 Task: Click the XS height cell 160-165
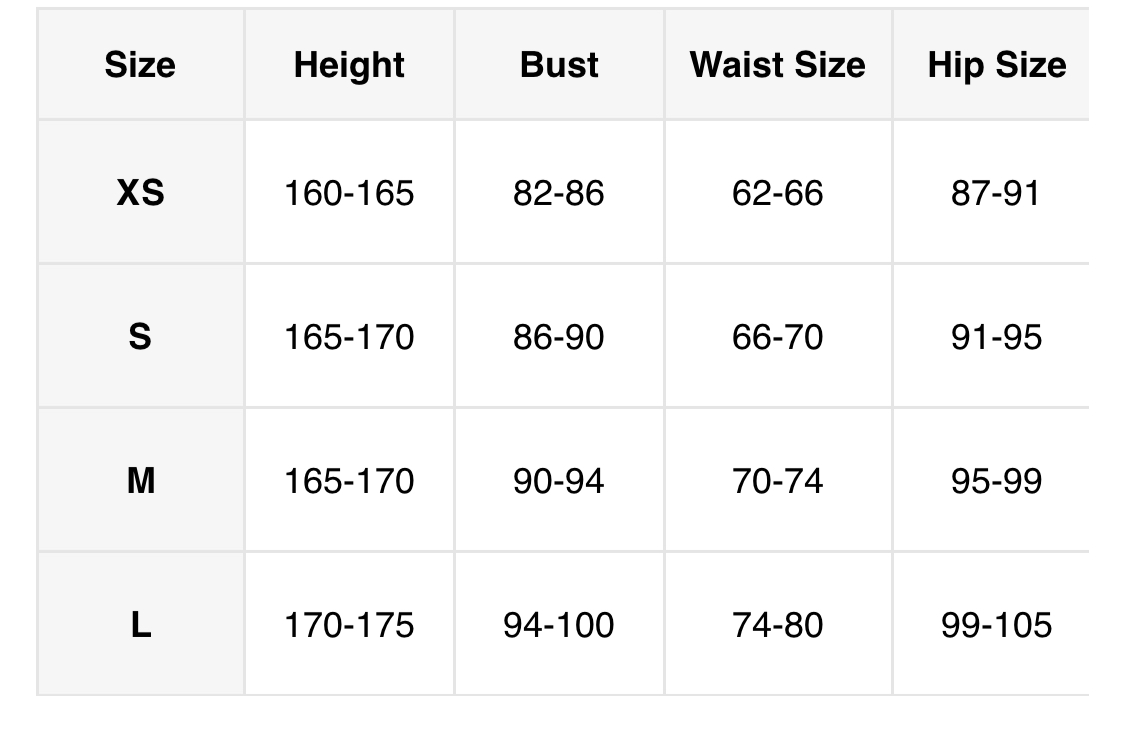point(349,192)
